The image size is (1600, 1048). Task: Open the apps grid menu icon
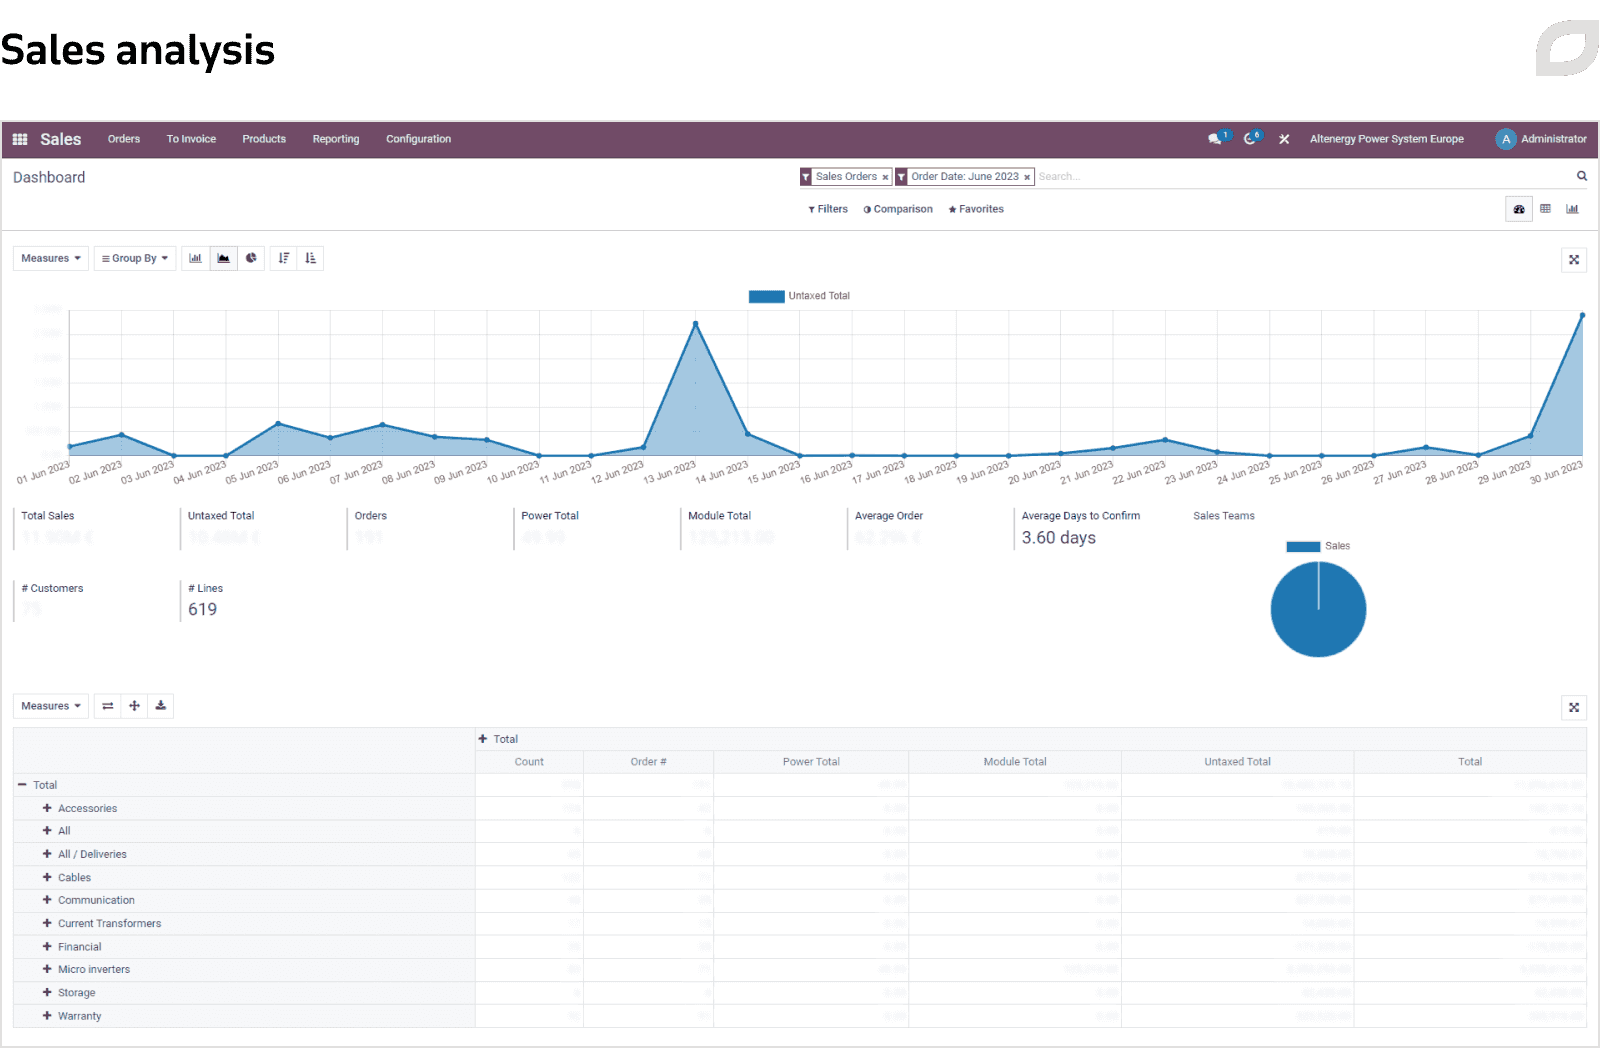19,139
